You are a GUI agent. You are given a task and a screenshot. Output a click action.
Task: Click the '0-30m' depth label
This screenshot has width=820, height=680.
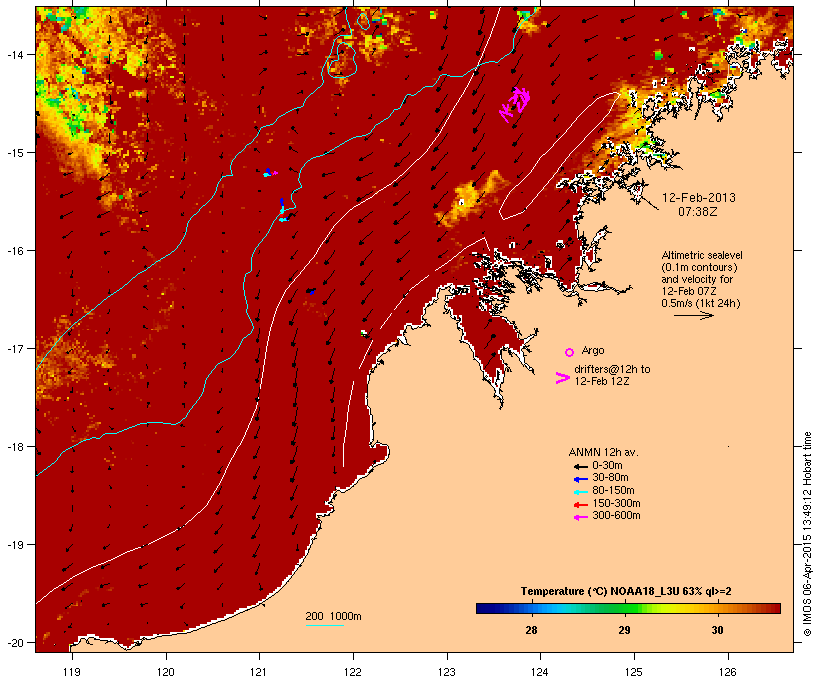click(607, 466)
